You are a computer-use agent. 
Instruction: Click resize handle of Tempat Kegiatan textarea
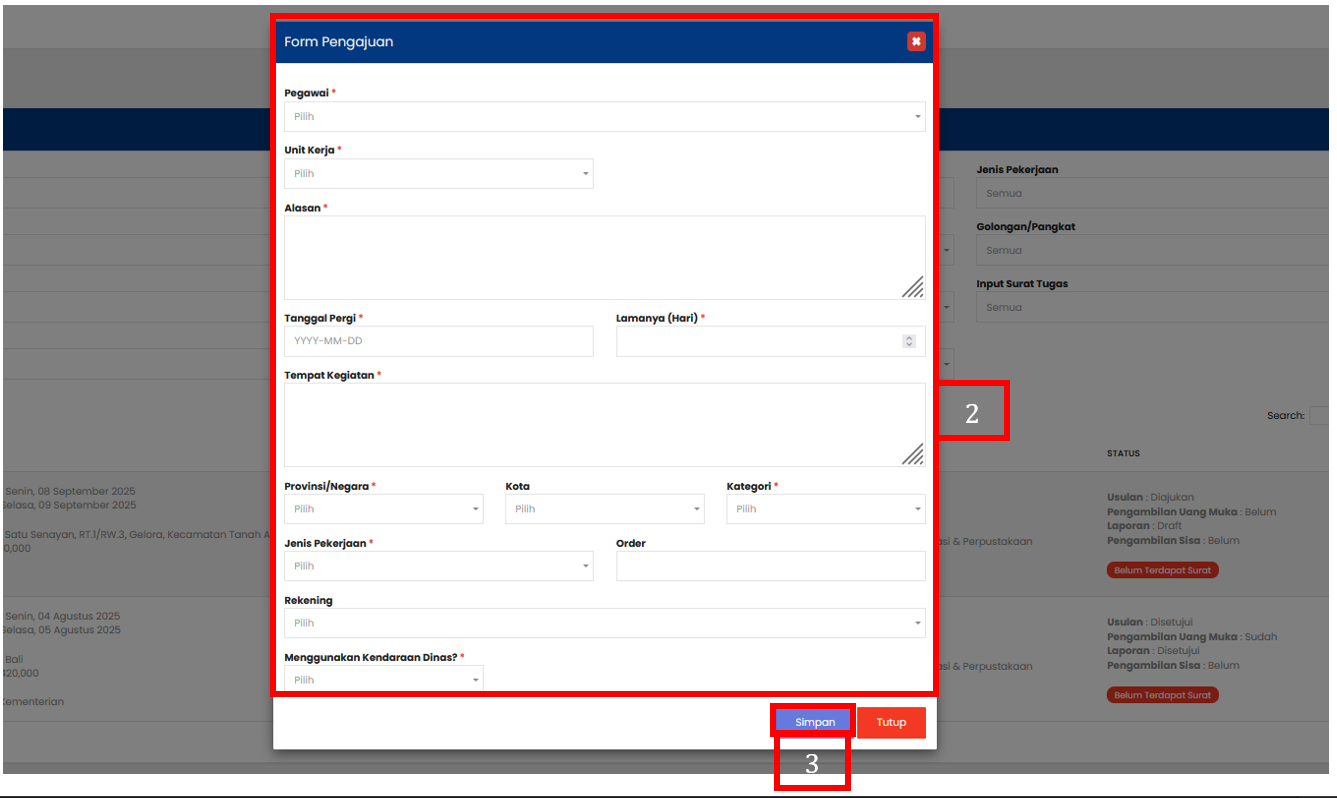913,455
